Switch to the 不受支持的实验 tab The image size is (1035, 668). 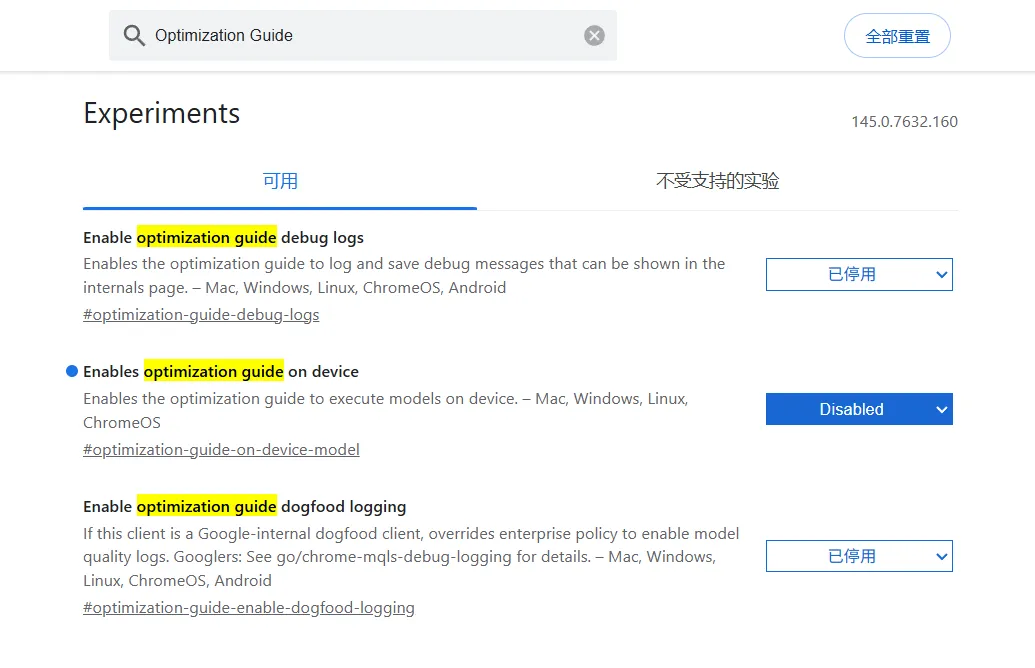(717, 181)
